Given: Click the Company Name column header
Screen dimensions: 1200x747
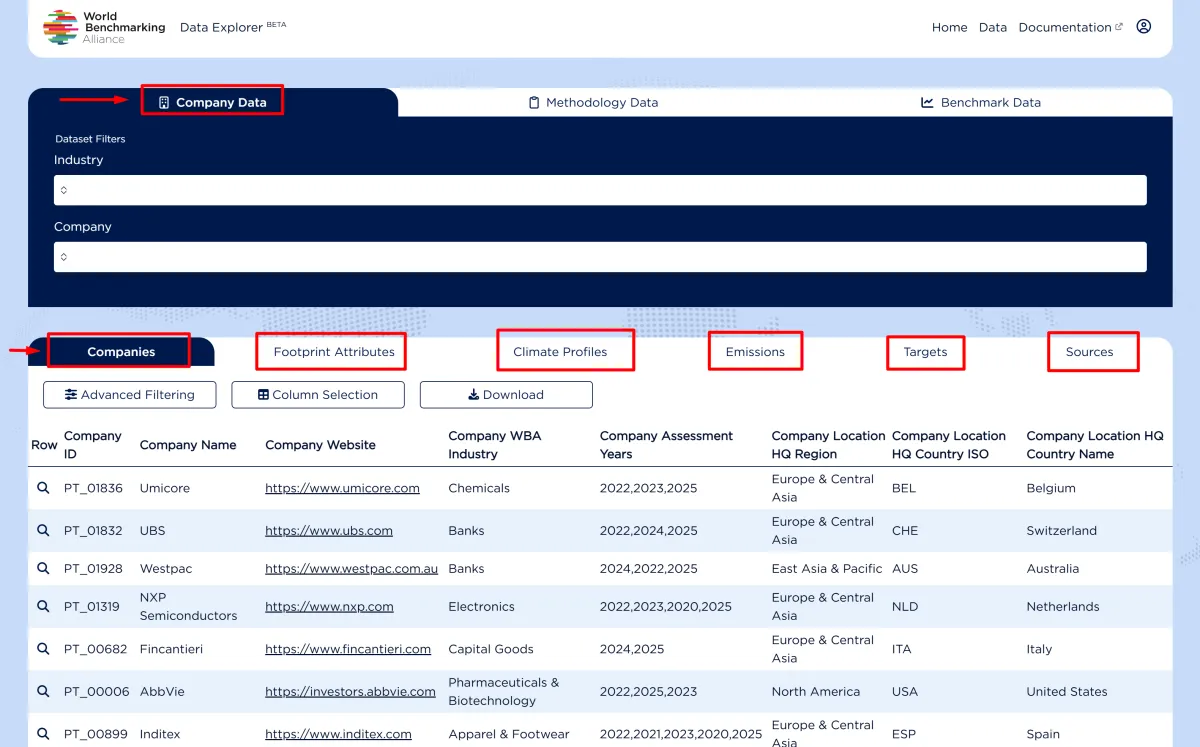Looking at the screenshot, I should pos(188,445).
